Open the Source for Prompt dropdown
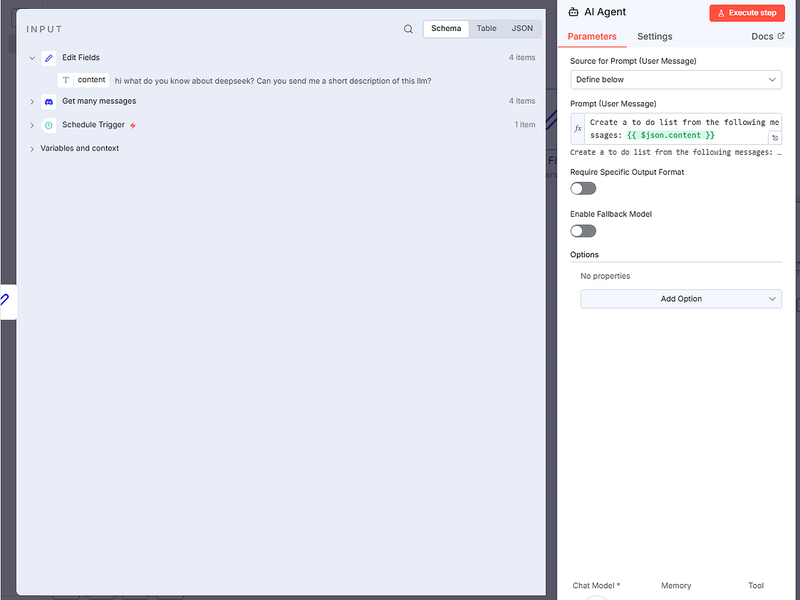Image resolution: width=800 pixels, height=600 pixels. point(676,80)
